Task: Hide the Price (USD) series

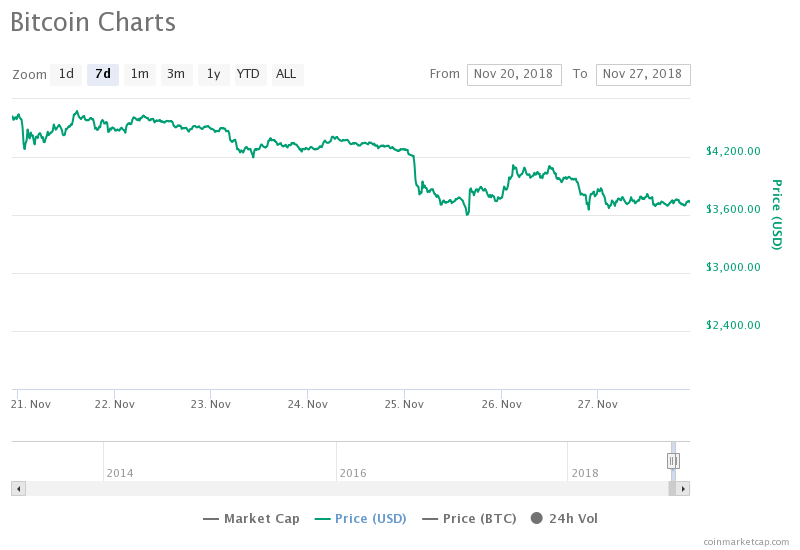Action: pos(360,518)
